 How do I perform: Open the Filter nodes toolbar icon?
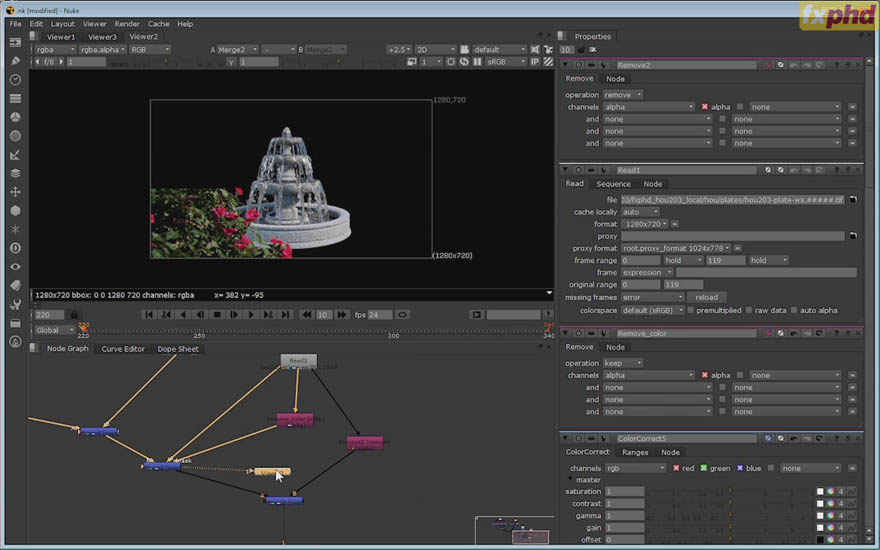click(x=15, y=136)
